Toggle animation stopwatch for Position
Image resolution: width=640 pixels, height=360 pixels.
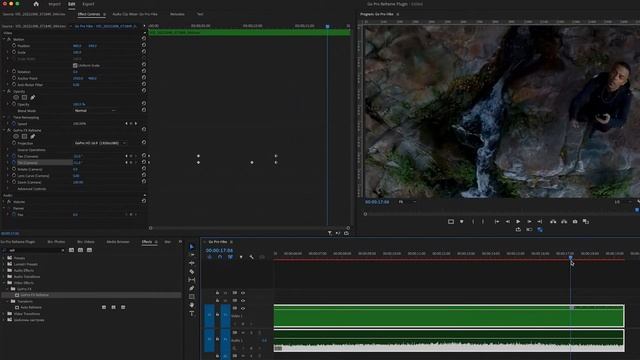(x=14, y=46)
